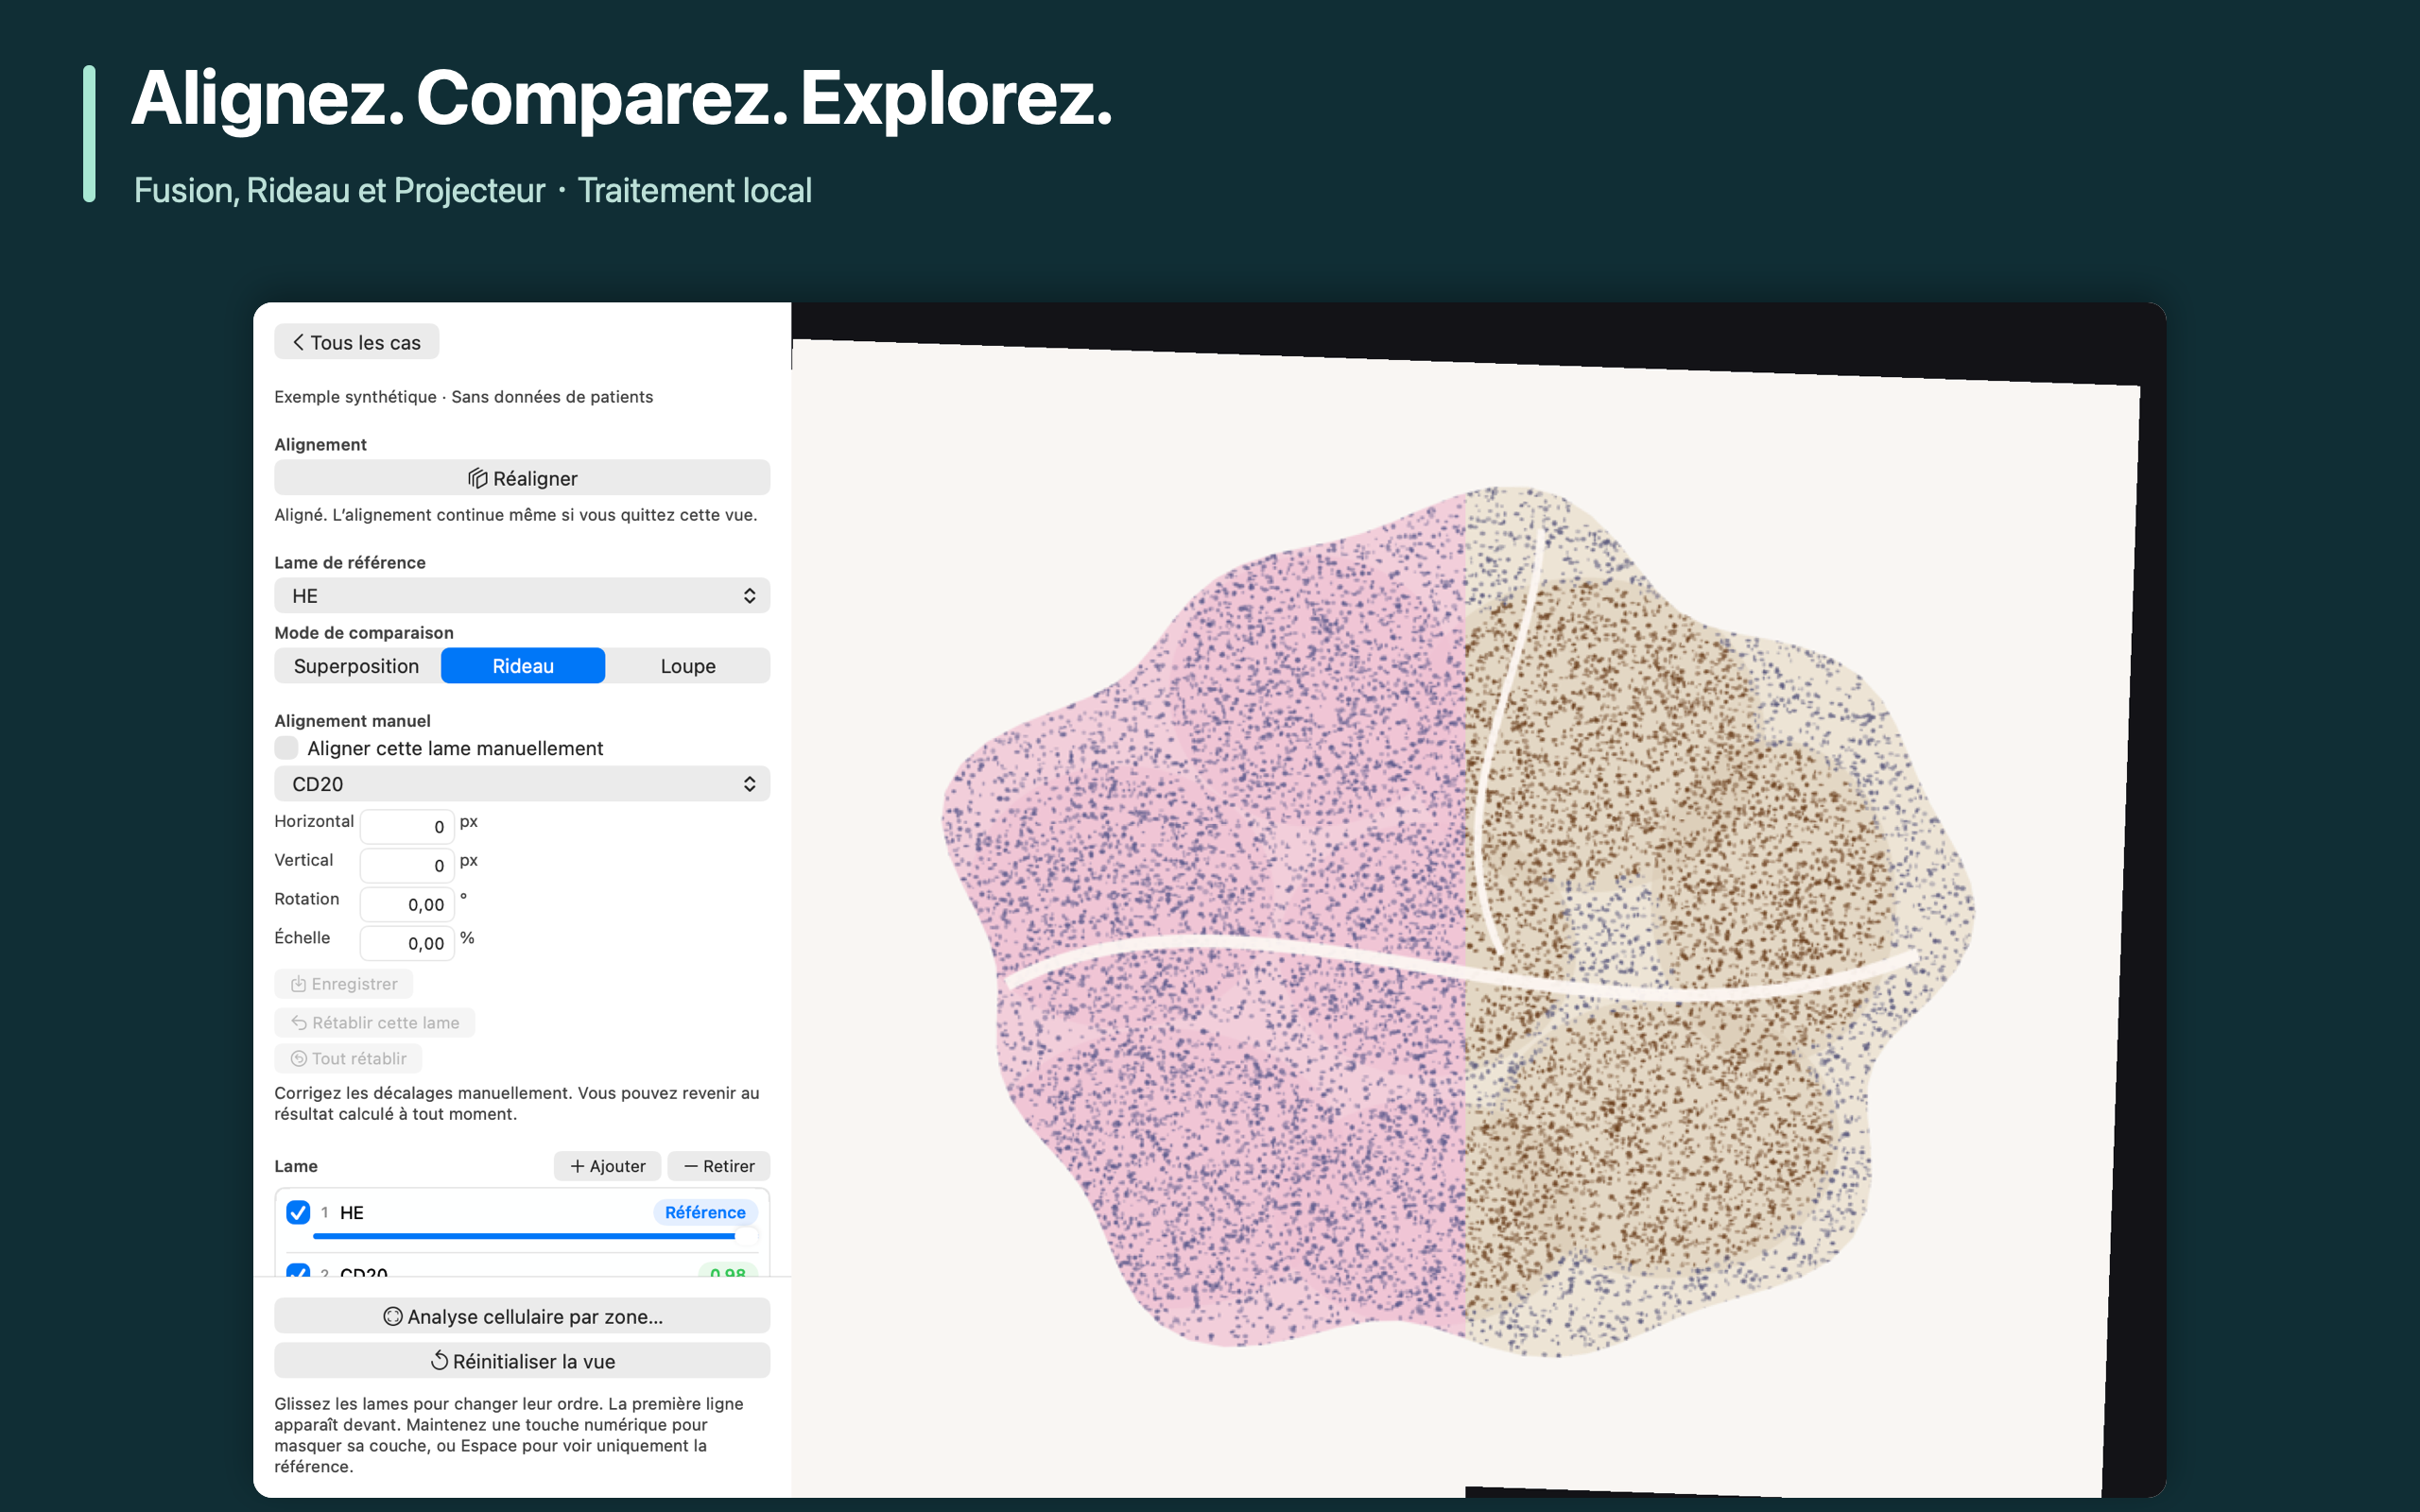The height and width of the screenshot is (1512, 2420).
Task: Click the Tout rétablir button
Action: point(348,1058)
